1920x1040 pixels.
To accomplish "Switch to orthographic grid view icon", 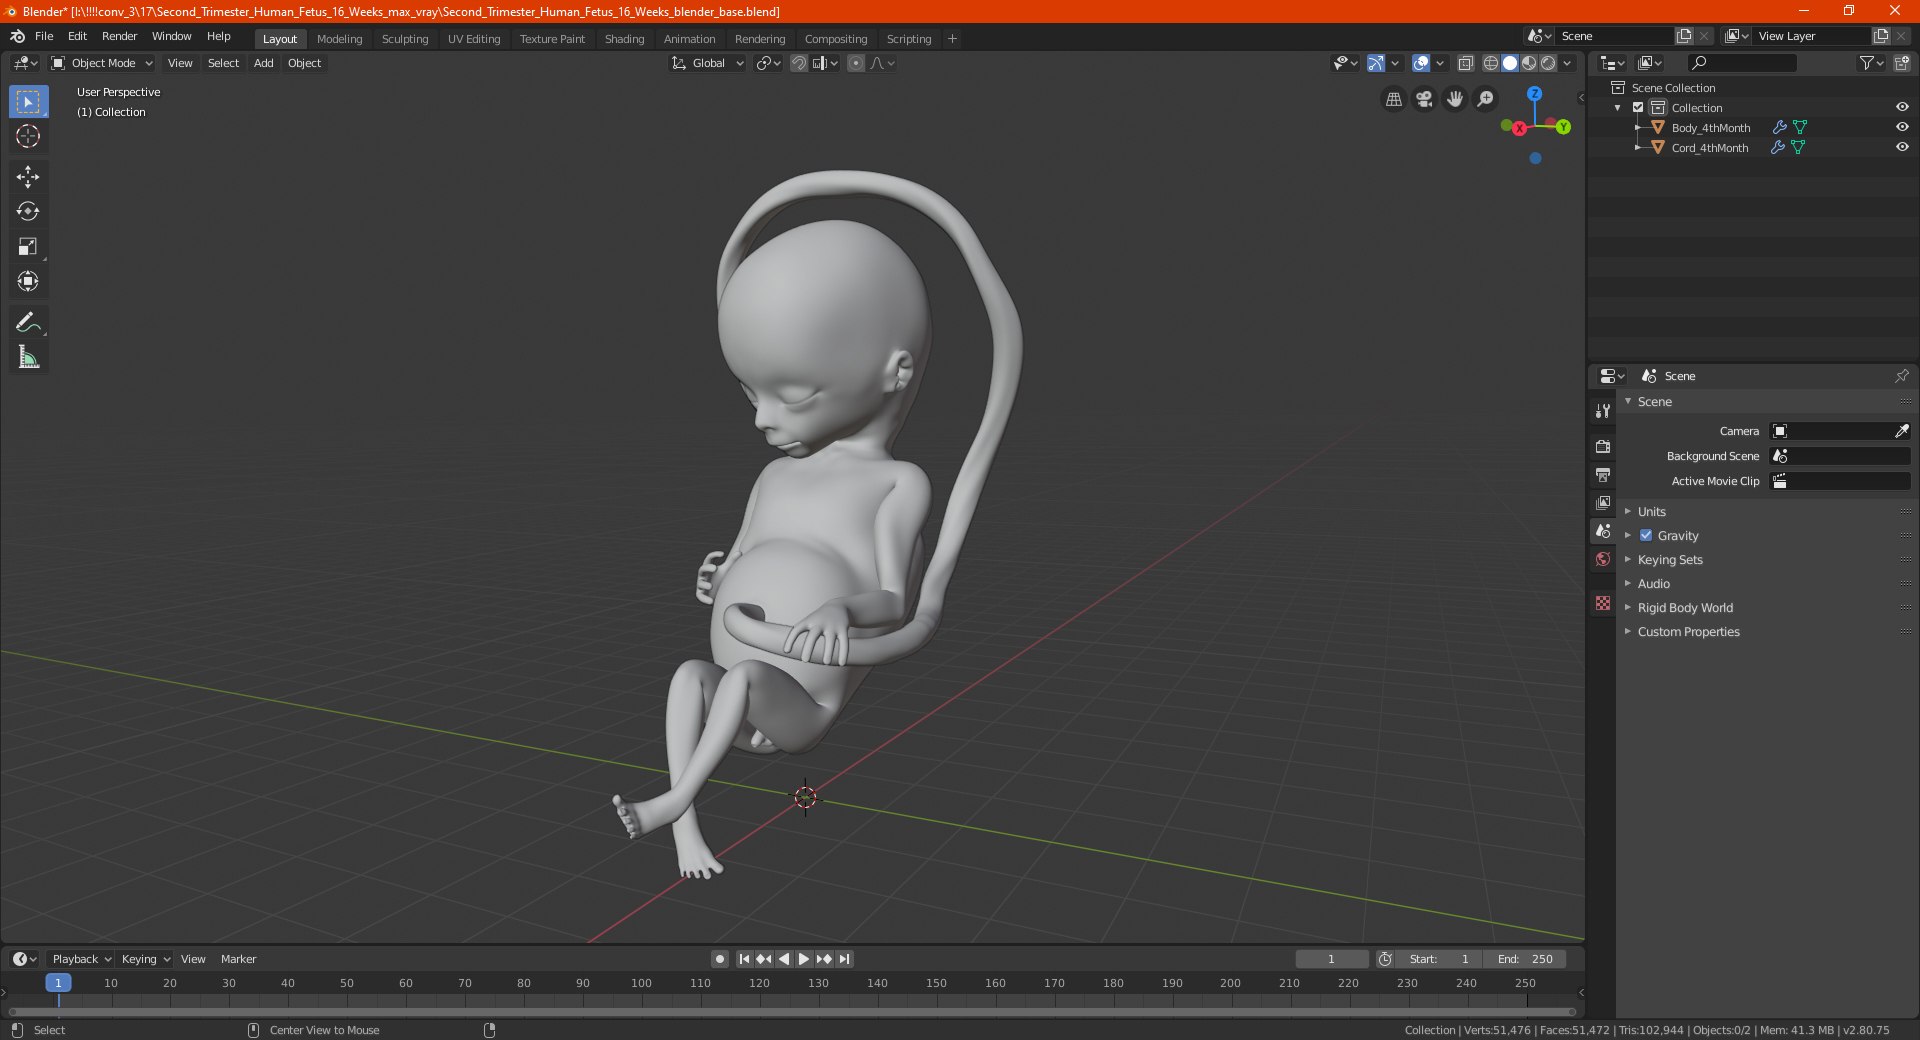I will [1393, 99].
